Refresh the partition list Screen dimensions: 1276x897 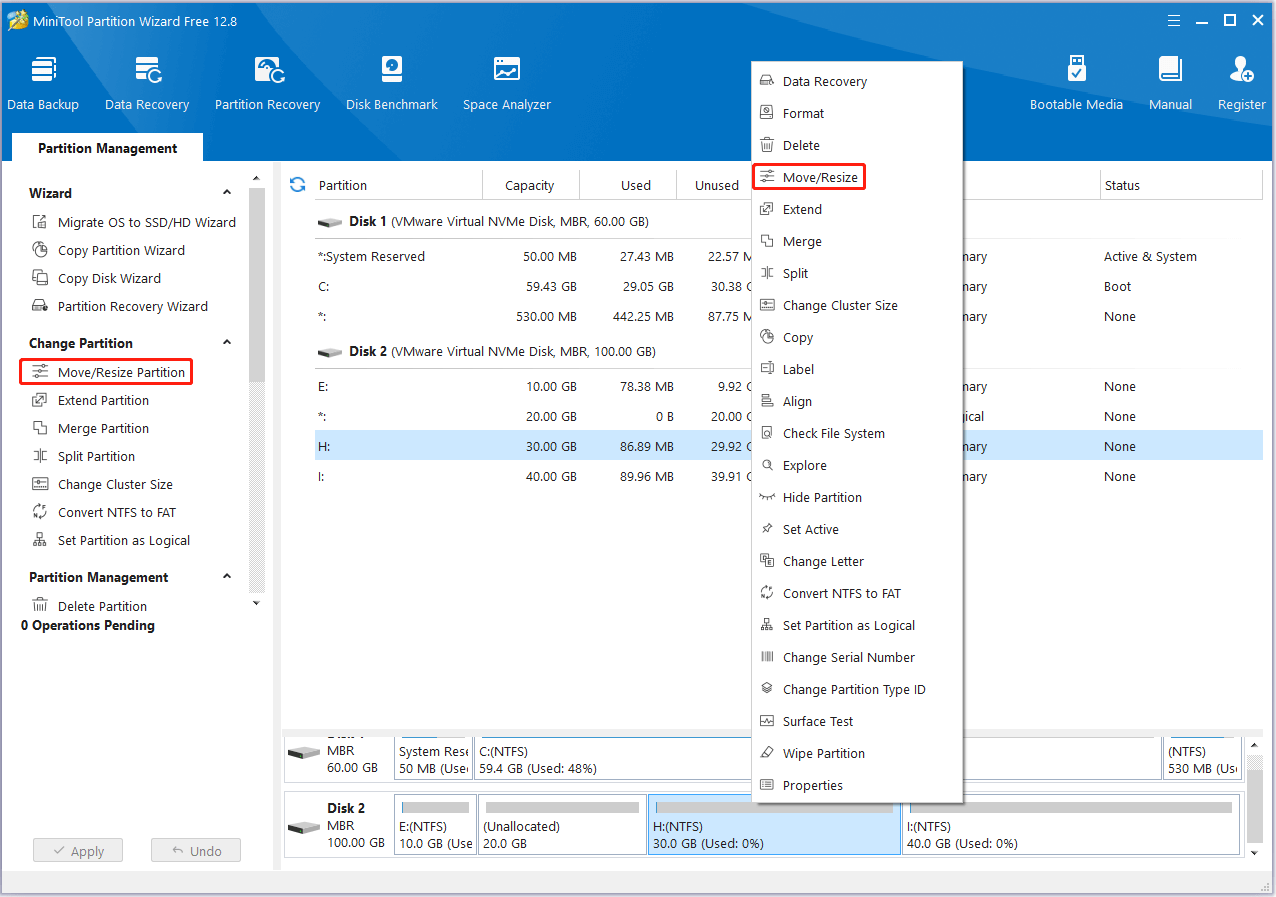click(297, 185)
